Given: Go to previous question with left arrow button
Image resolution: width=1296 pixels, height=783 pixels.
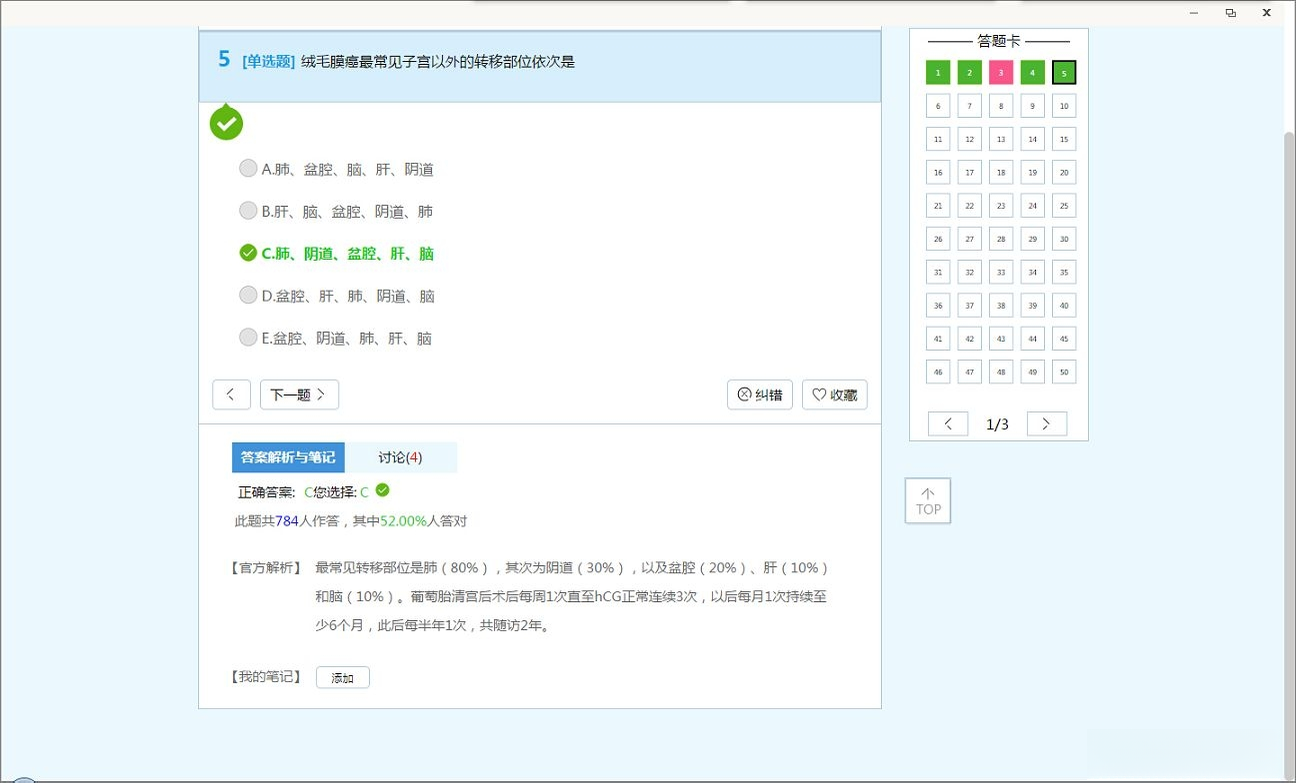Looking at the screenshot, I should 231,395.
